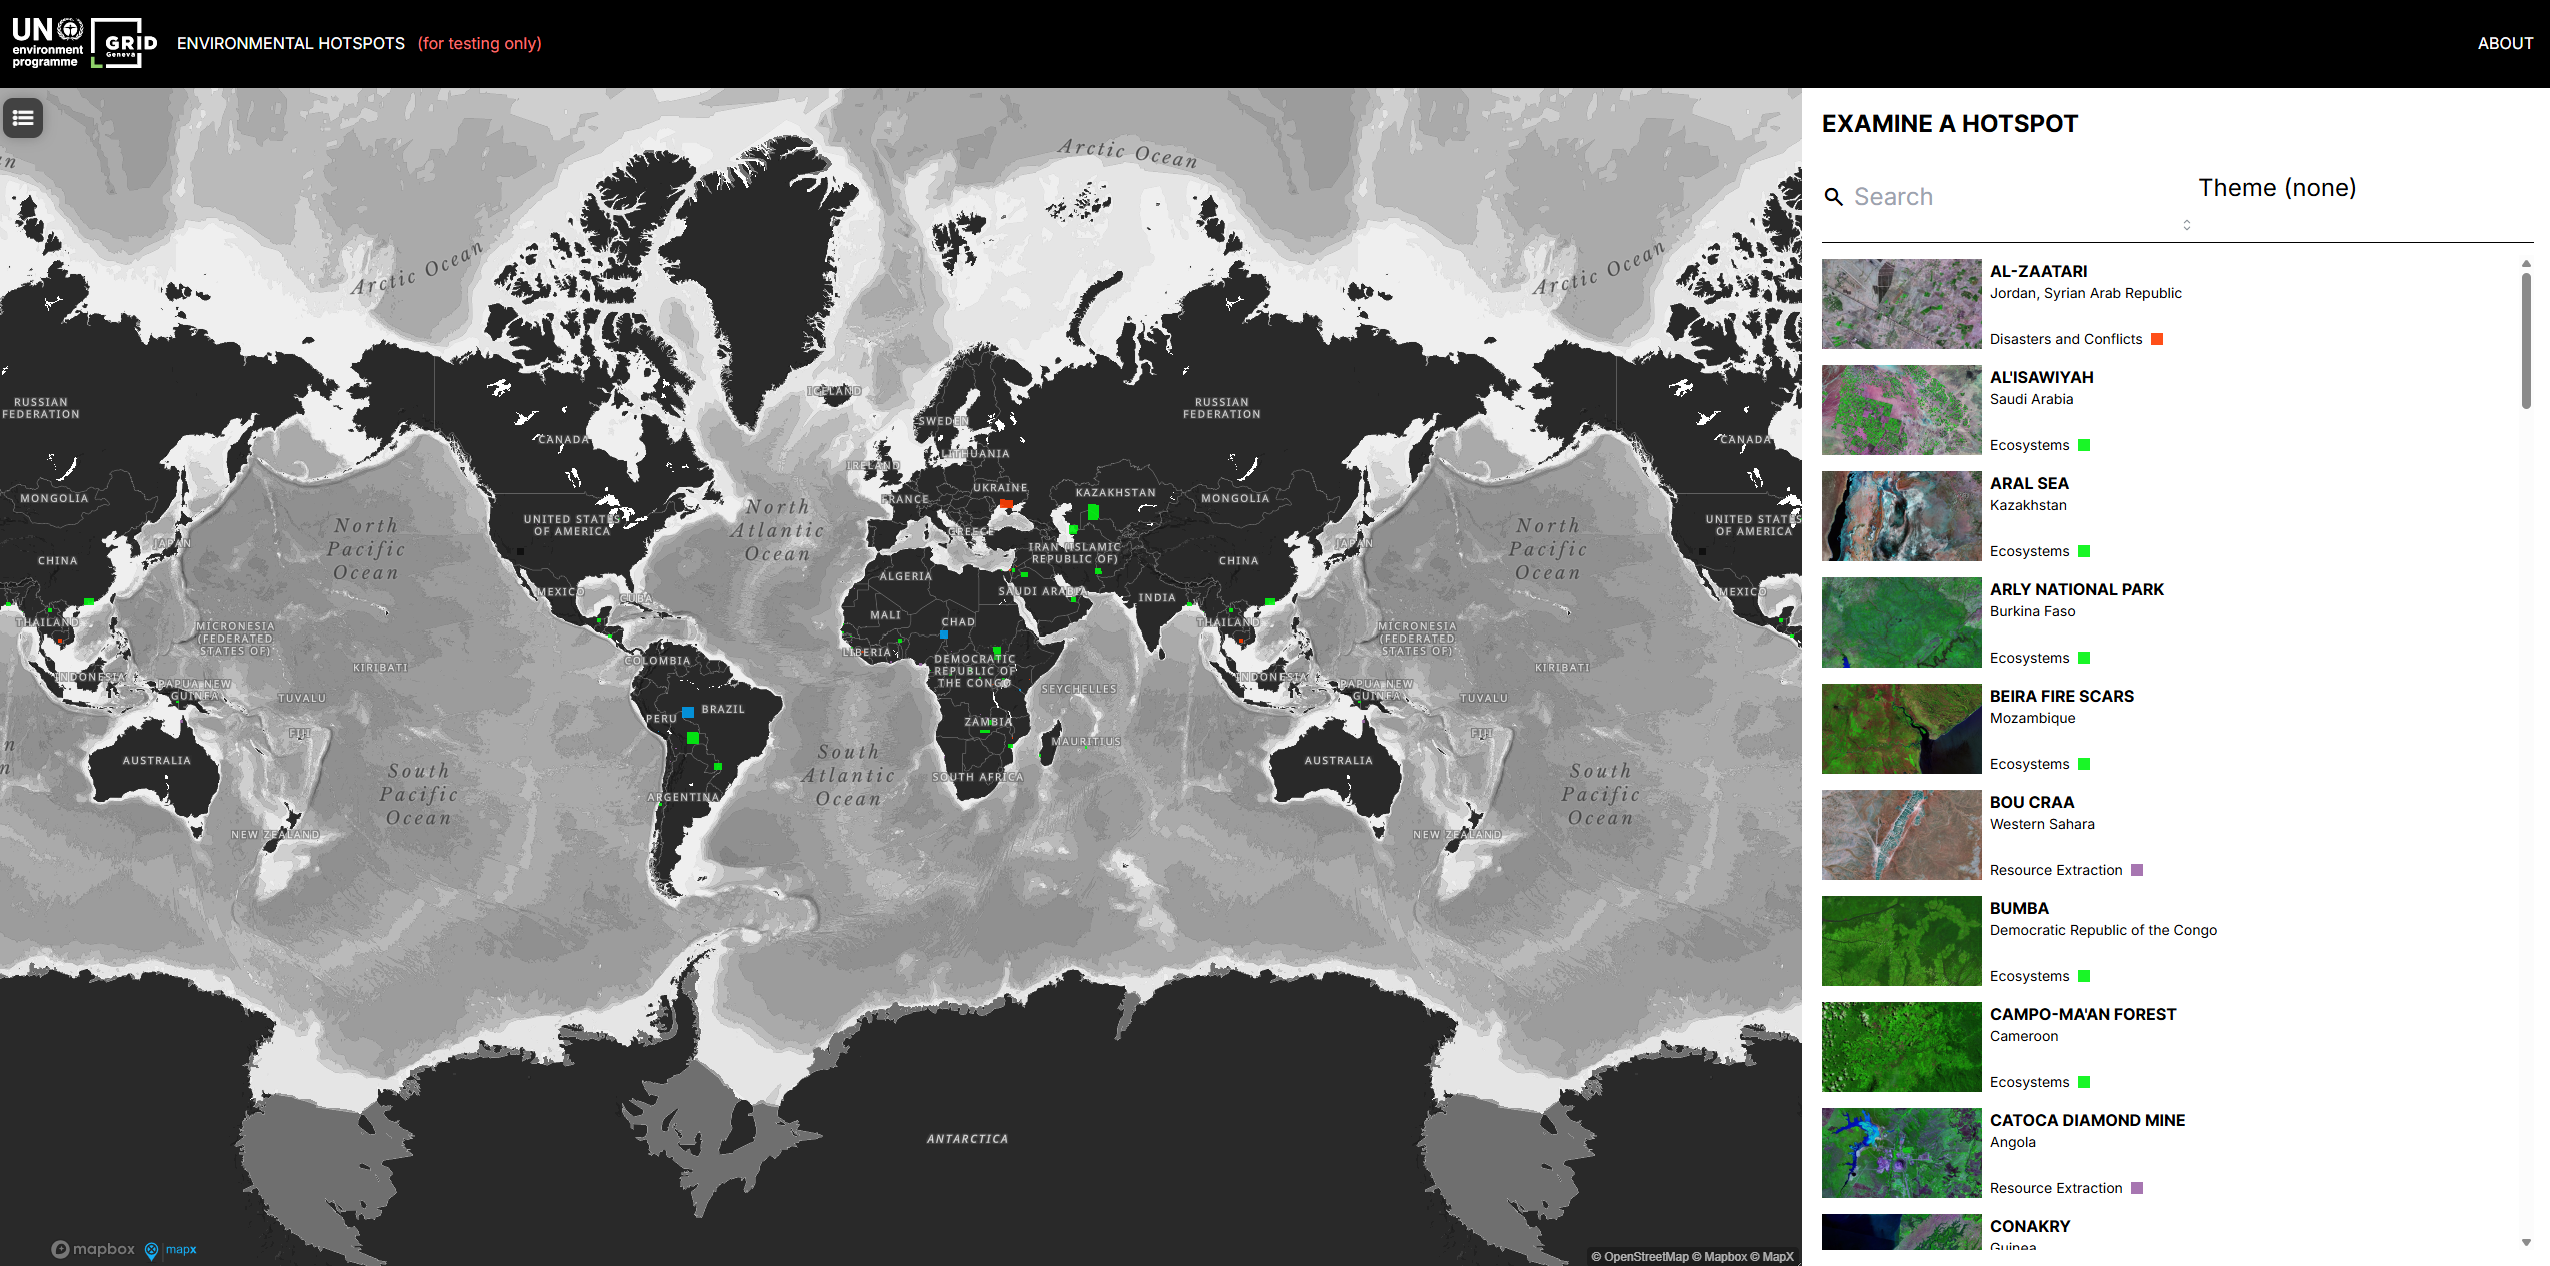The height and width of the screenshot is (1266, 2550).
Task: Click the ENVIRONMENTAL HOTSPOTS header title
Action: coord(290,43)
